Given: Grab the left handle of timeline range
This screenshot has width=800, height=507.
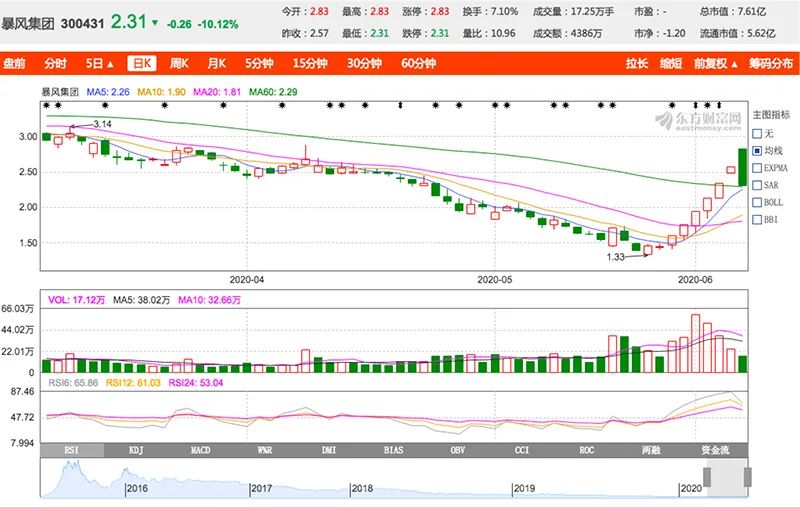Looking at the screenshot, I should [707, 477].
